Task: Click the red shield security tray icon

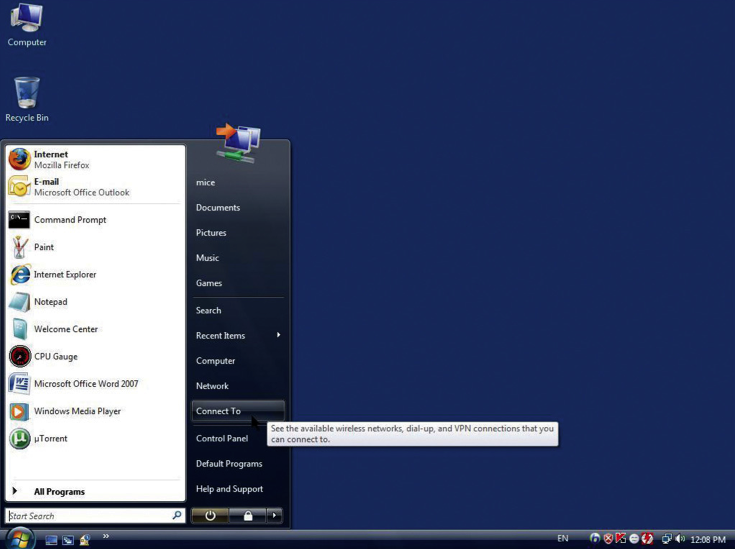Action: 608,539
